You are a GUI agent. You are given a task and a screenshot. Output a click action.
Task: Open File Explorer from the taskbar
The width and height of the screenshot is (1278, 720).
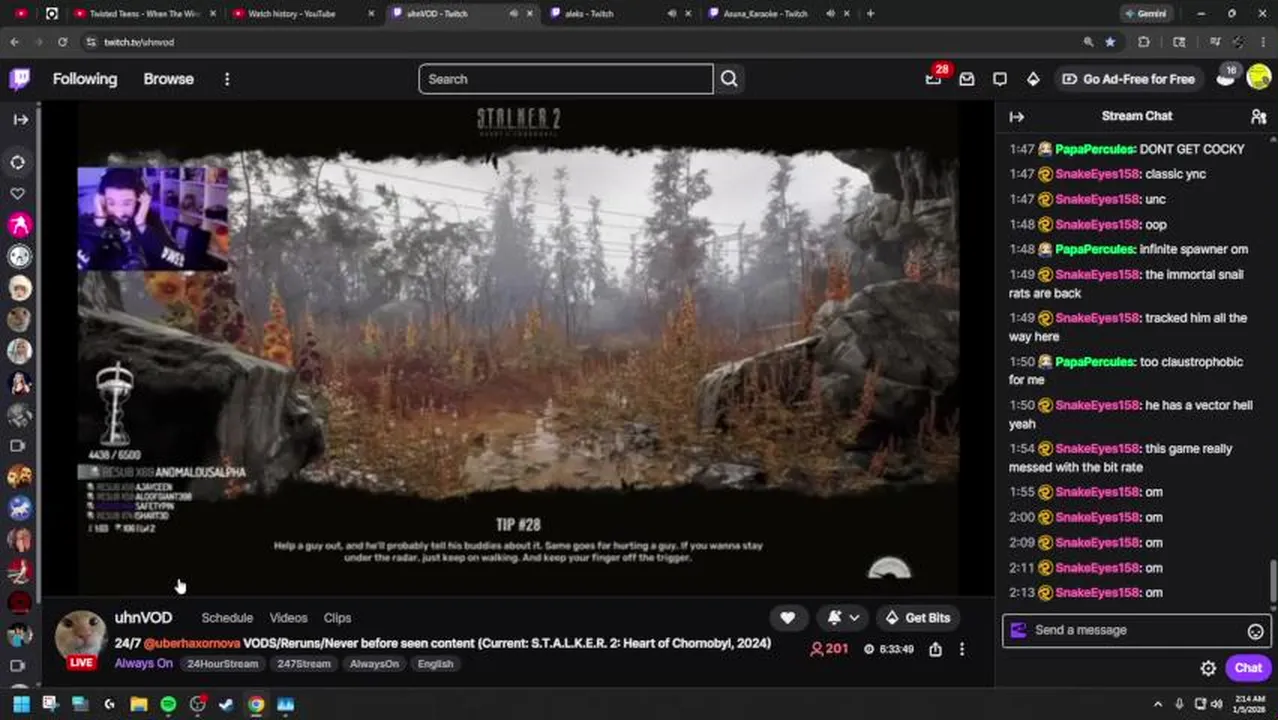pyautogui.click(x=139, y=704)
